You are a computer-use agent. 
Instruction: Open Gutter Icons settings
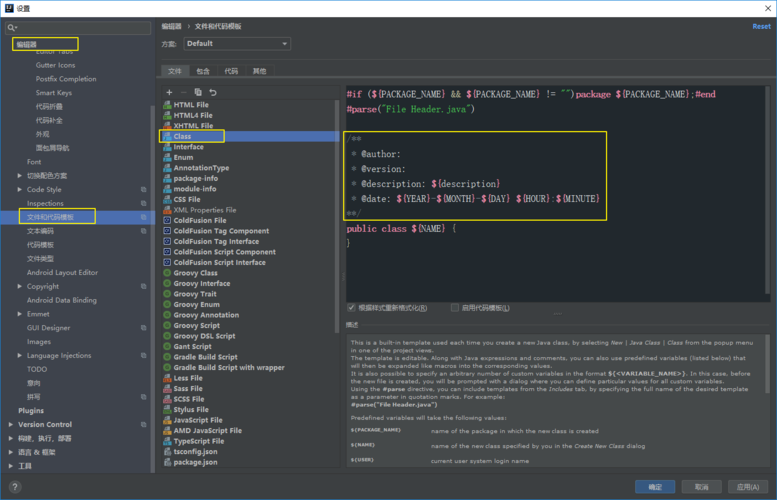tap(56, 65)
